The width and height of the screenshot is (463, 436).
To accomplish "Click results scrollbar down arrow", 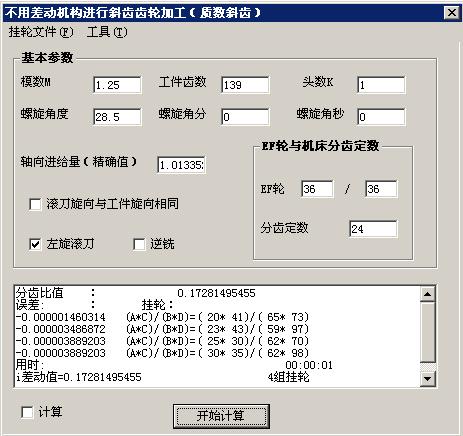I will [427, 378].
